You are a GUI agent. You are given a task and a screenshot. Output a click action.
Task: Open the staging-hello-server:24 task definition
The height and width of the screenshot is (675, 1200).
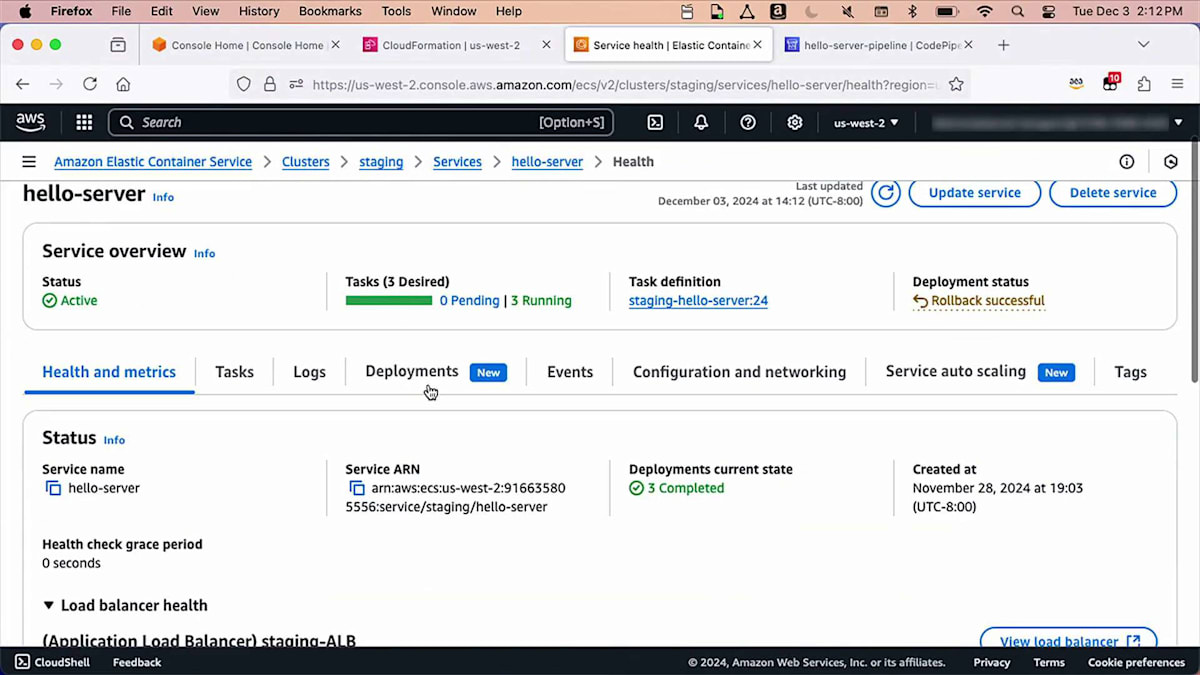(x=698, y=300)
